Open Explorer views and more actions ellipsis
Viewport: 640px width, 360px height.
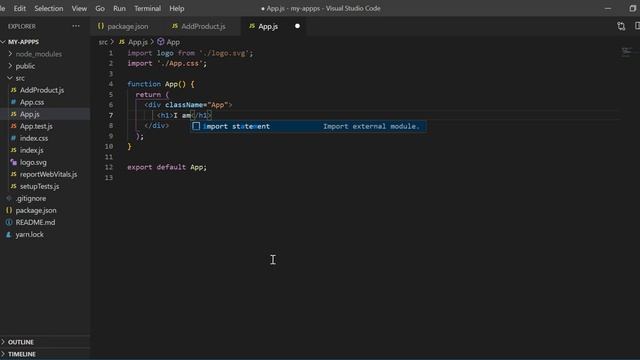(76, 26)
